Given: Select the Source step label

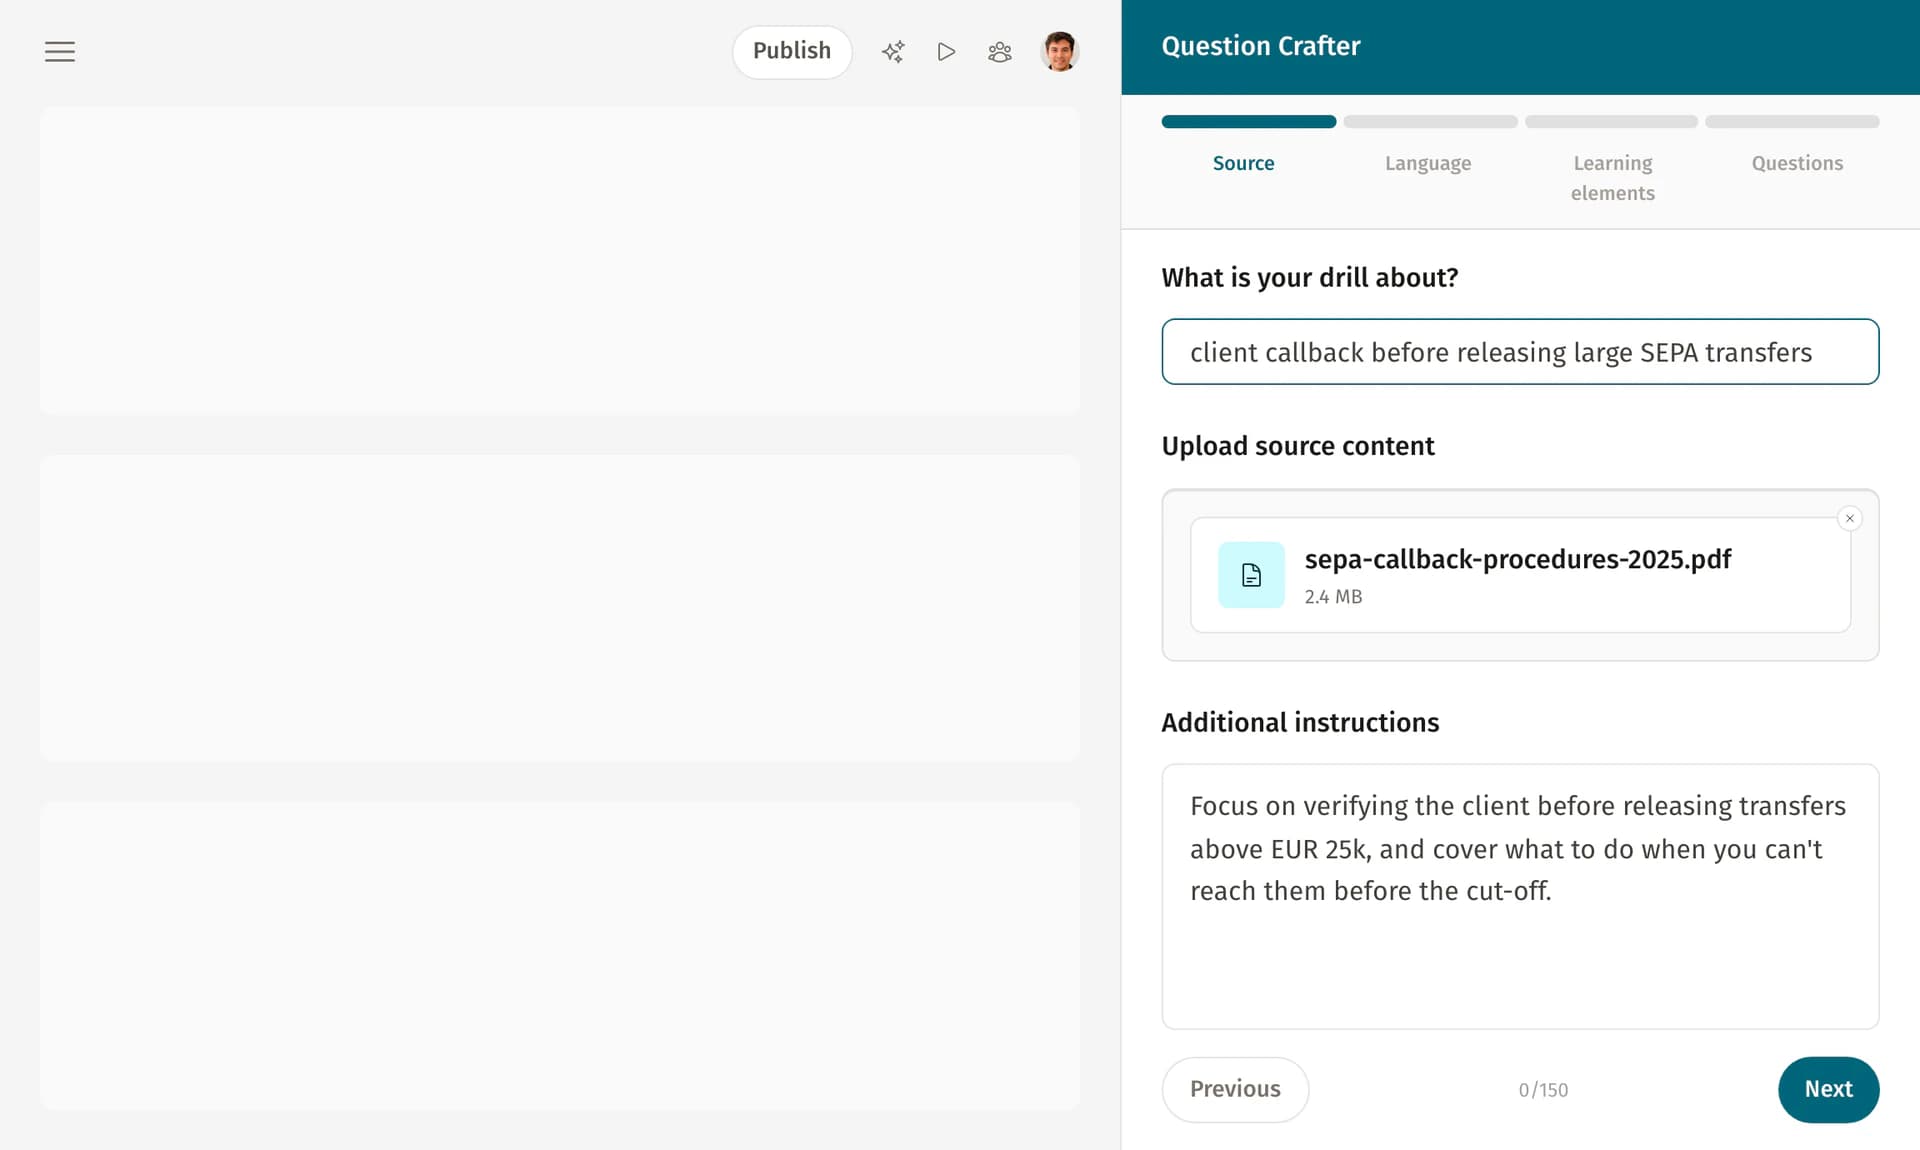Looking at the screenshot, I should [1243, 163].
